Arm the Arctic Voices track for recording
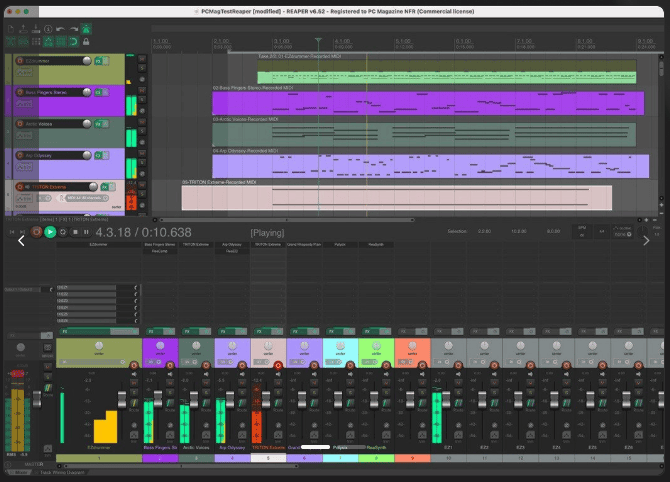The height and width of the screenshot is (482, 670). click(20, 124)
